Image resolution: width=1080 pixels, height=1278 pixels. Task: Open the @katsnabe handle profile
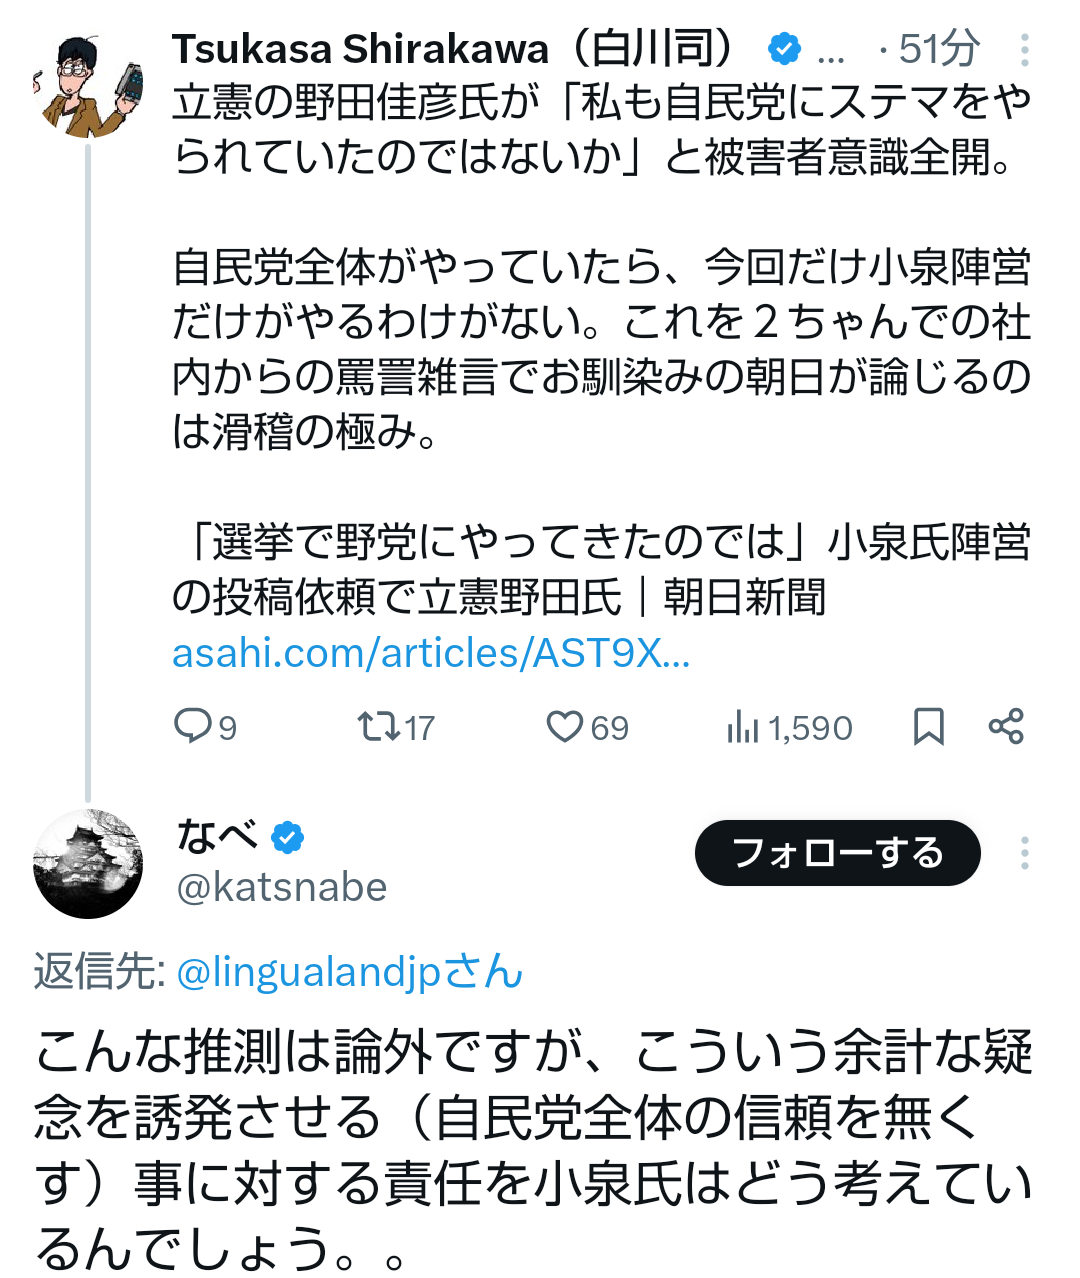pyautogui.click(x=281, y=887)
